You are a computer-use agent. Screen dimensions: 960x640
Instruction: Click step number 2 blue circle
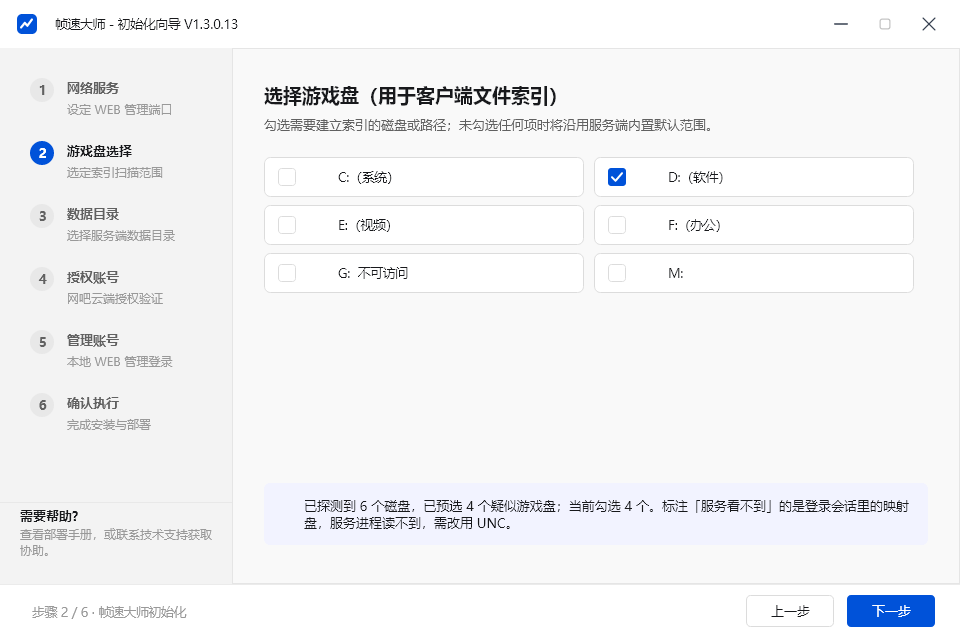pyautogui.click(x=42, y=153)
